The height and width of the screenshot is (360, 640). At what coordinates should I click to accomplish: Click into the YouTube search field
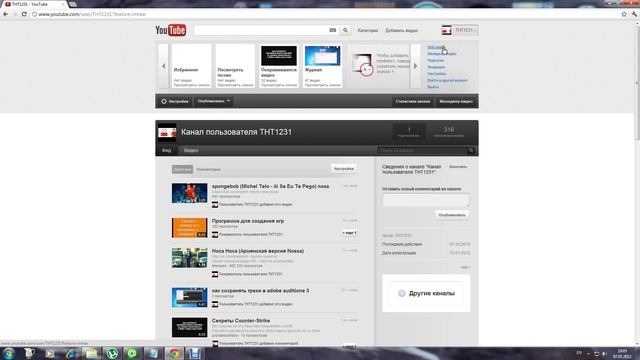(x=261, y=30)
